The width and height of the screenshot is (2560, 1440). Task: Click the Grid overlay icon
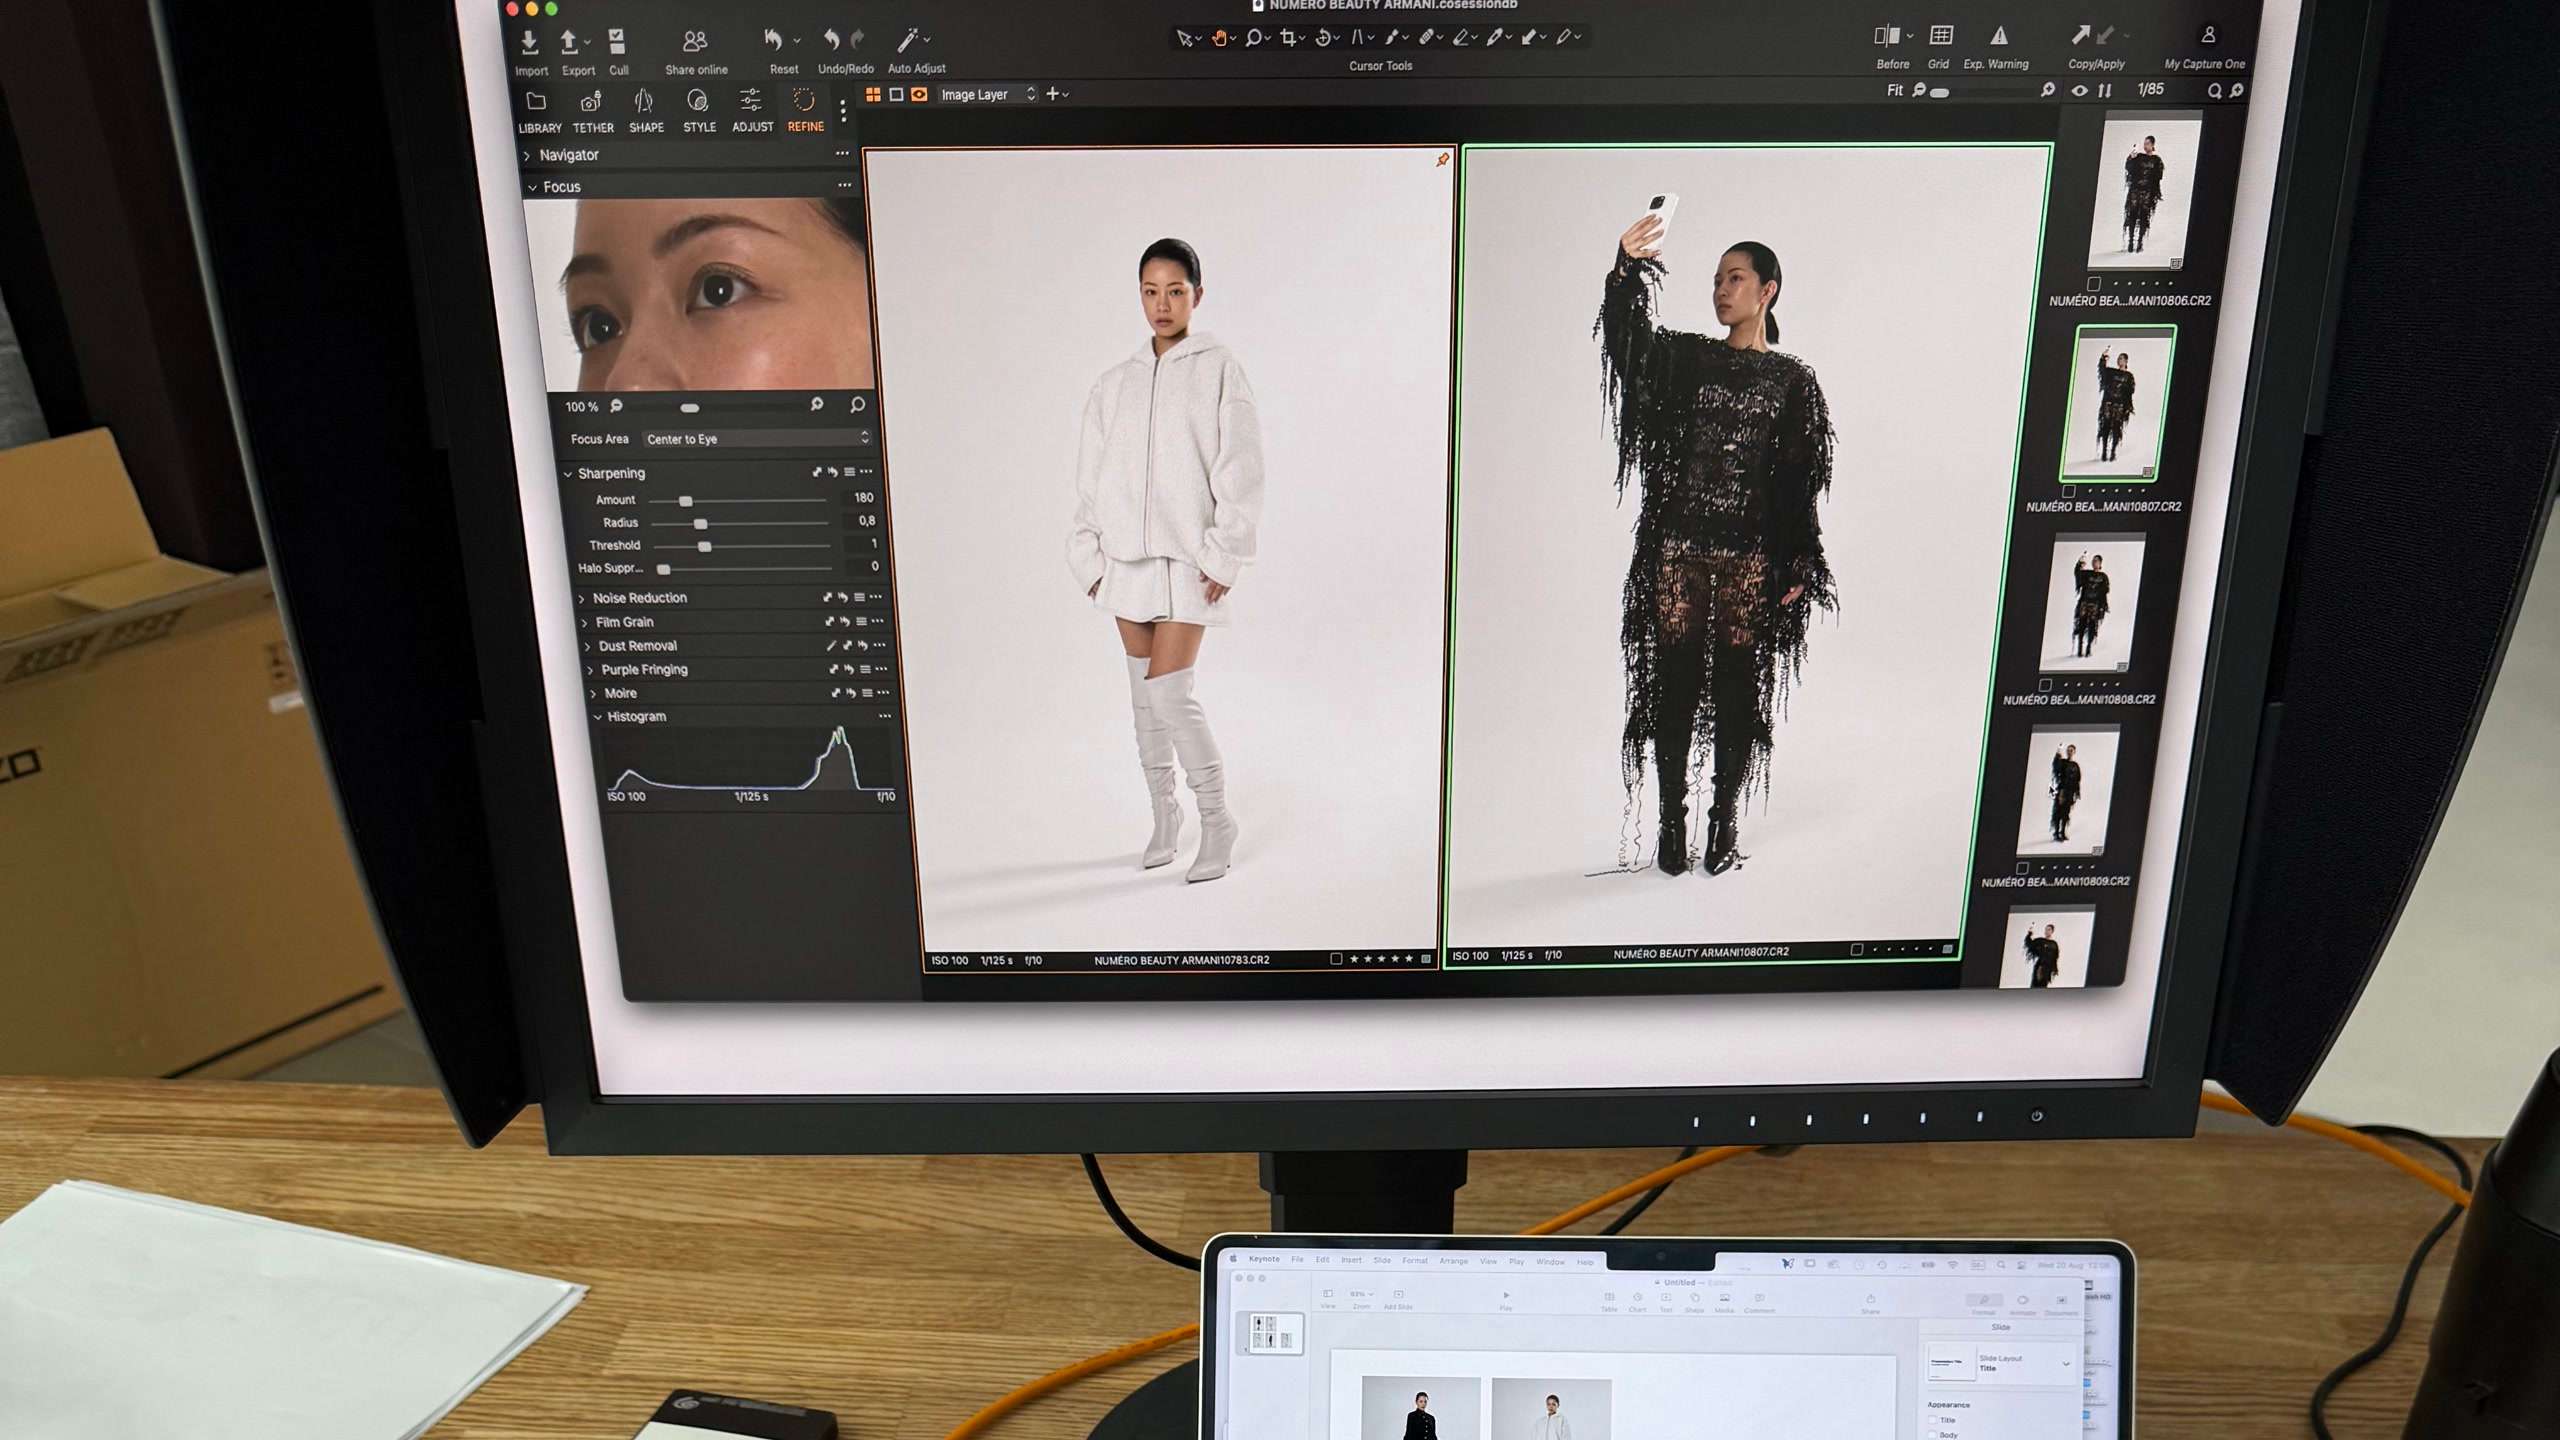[1941, 36]
